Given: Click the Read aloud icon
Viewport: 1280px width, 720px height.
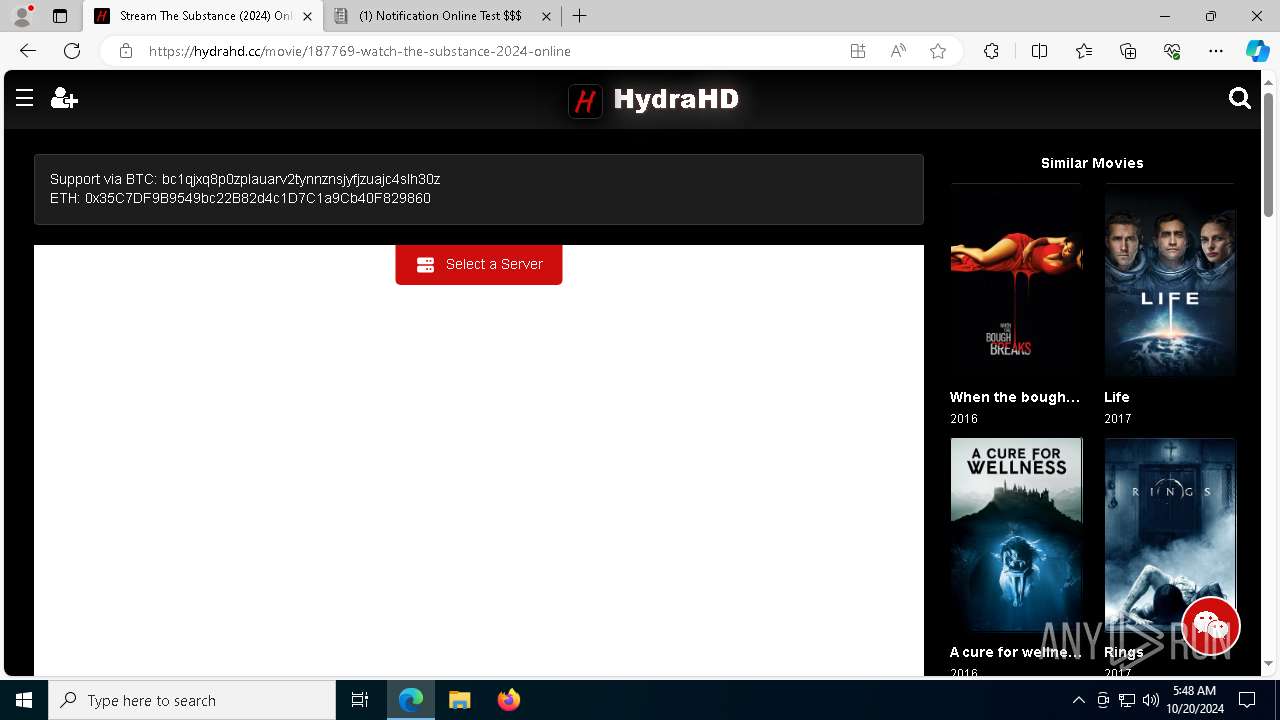Looking at the screenshot, I should click(x=898, y=51).
